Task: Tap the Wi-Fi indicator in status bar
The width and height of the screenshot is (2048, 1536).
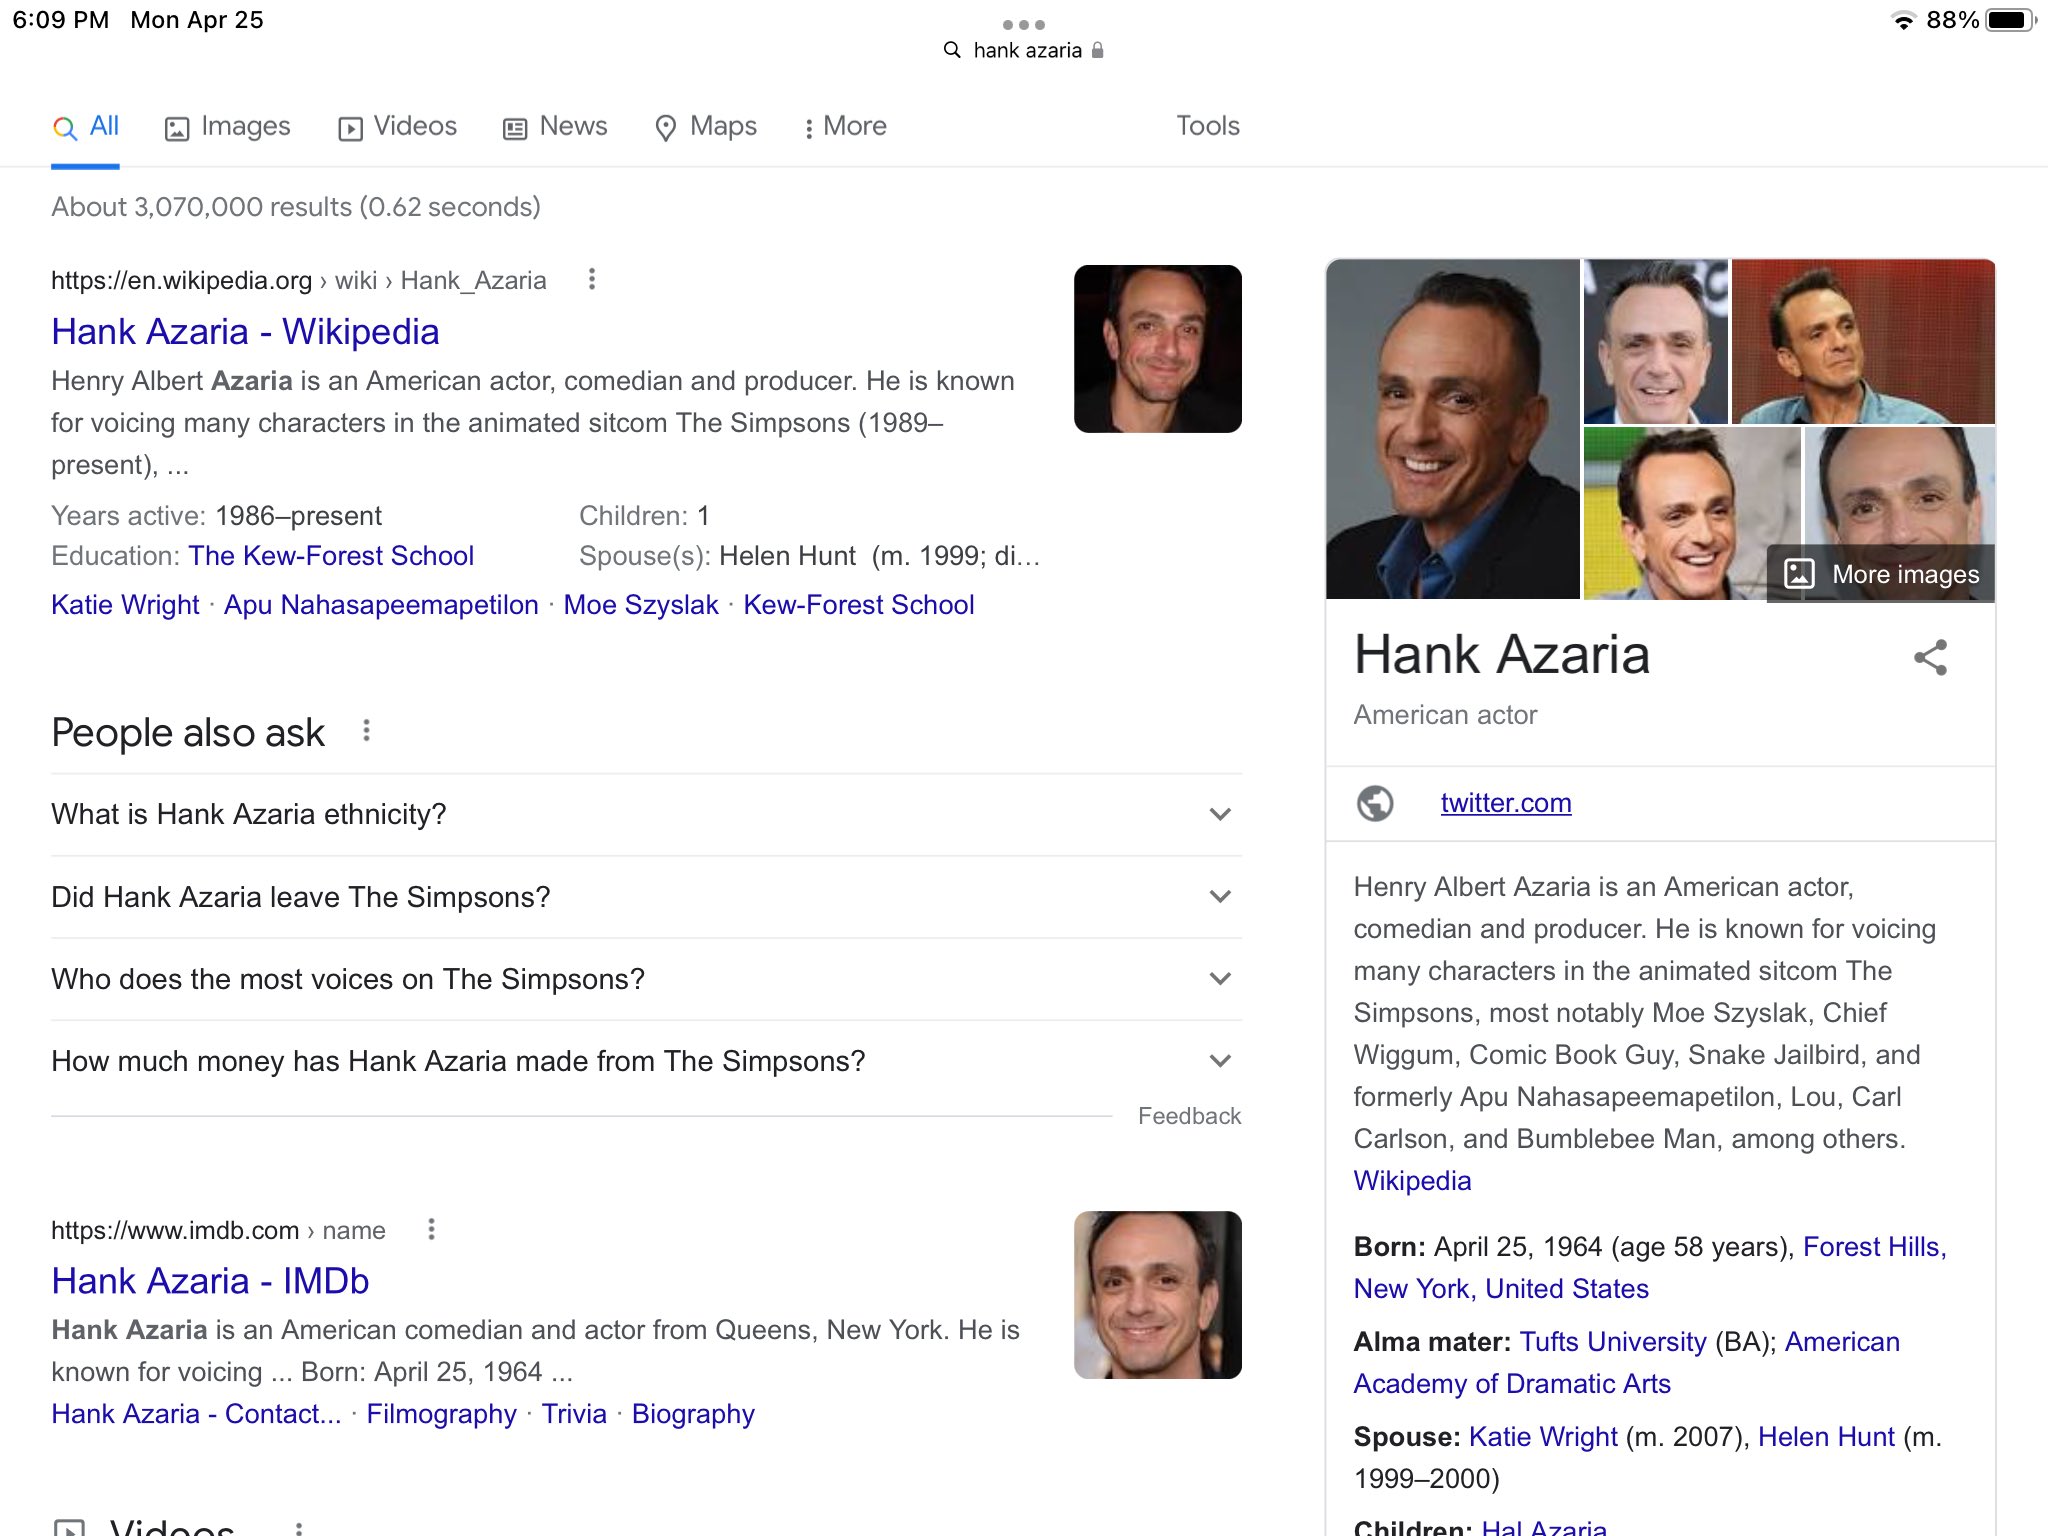Action: click(1903, 20)
